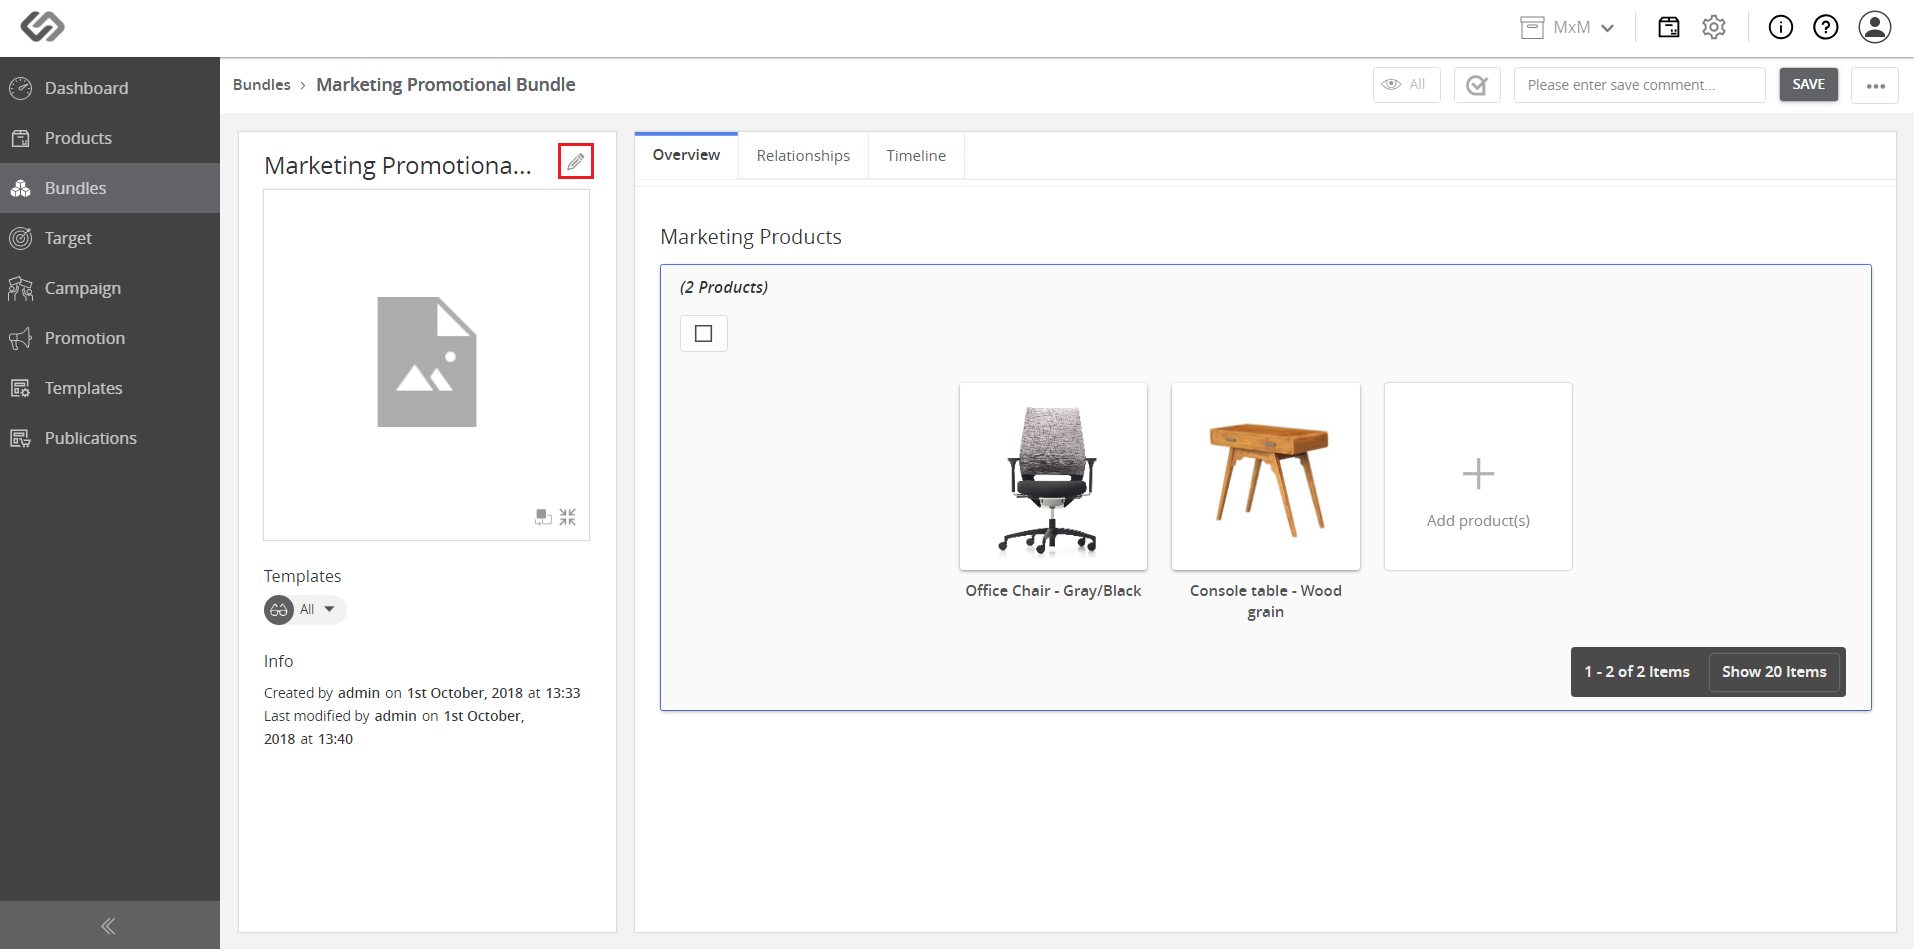Tick the select-all products checkbox
This screenshot has width=1914, height=949.
point(704,334)
